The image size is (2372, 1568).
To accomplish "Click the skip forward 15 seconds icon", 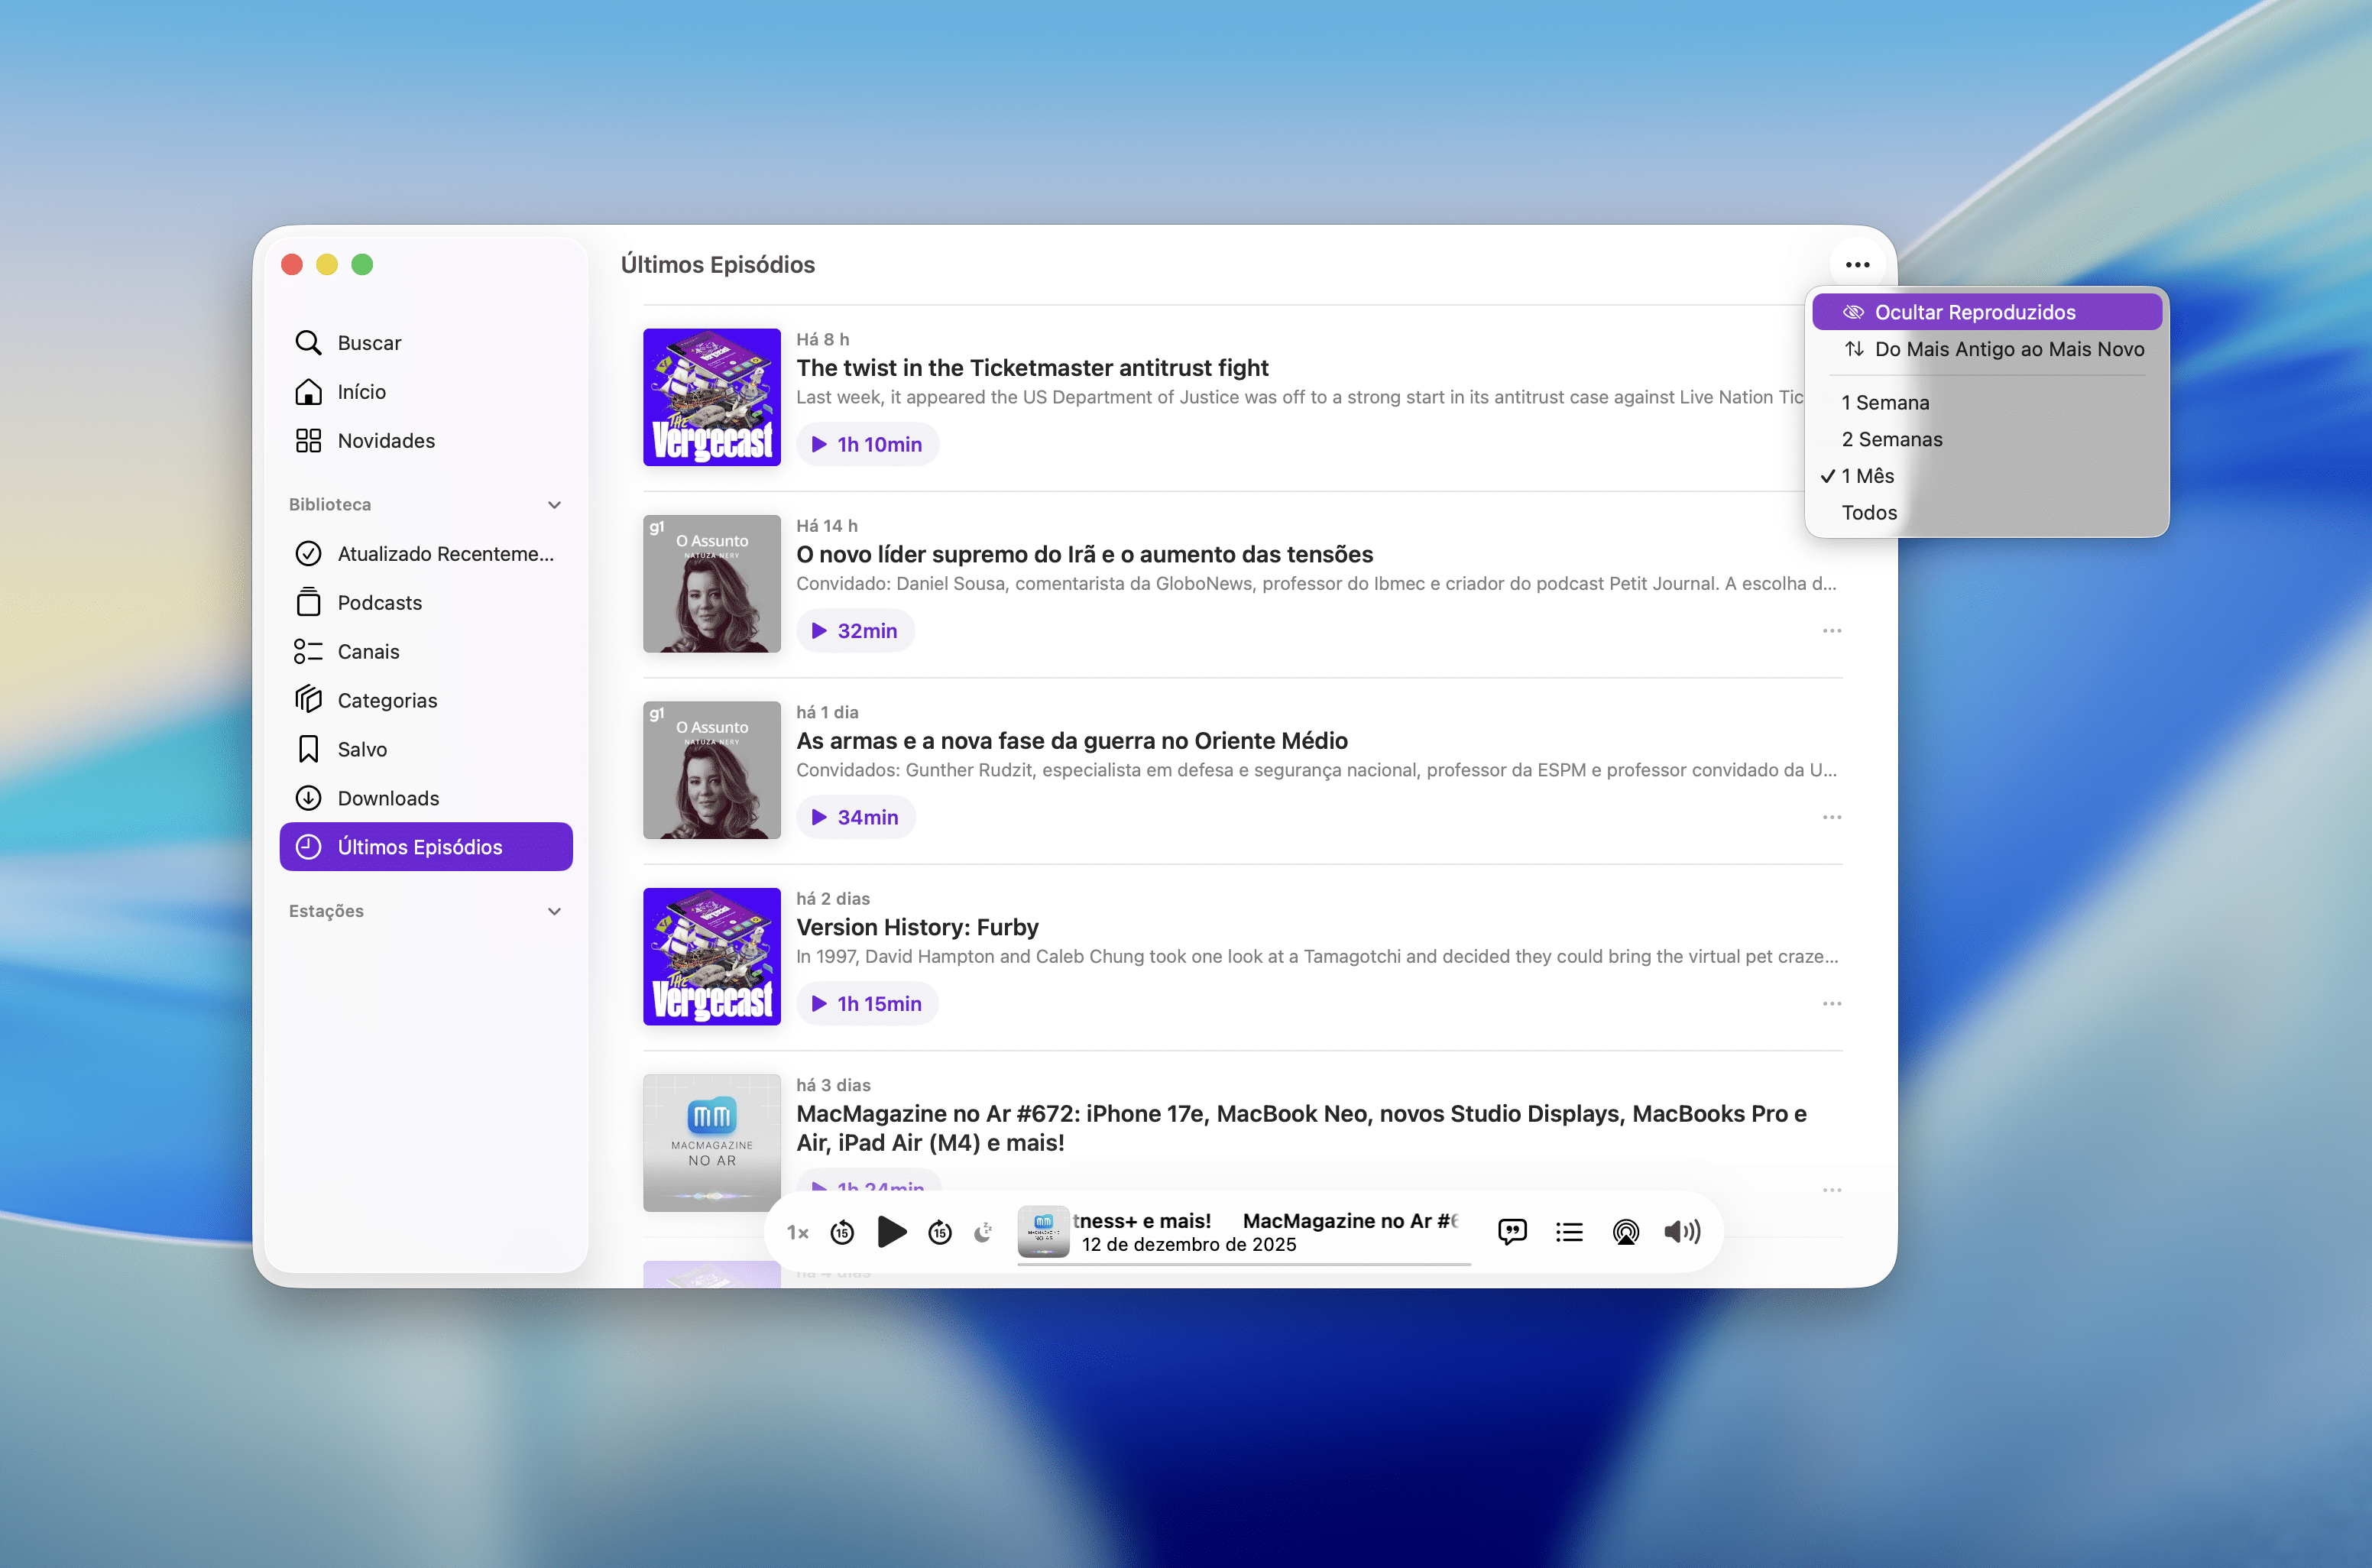I will tap(940, 1232).
